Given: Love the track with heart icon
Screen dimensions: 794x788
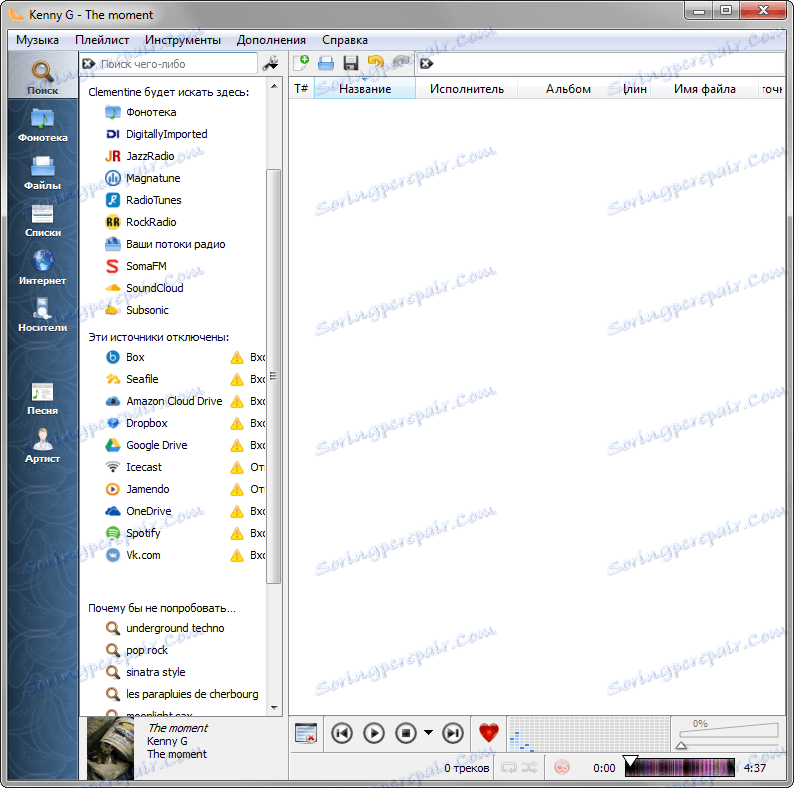Looking at the screenshot, I should [489, 733].
